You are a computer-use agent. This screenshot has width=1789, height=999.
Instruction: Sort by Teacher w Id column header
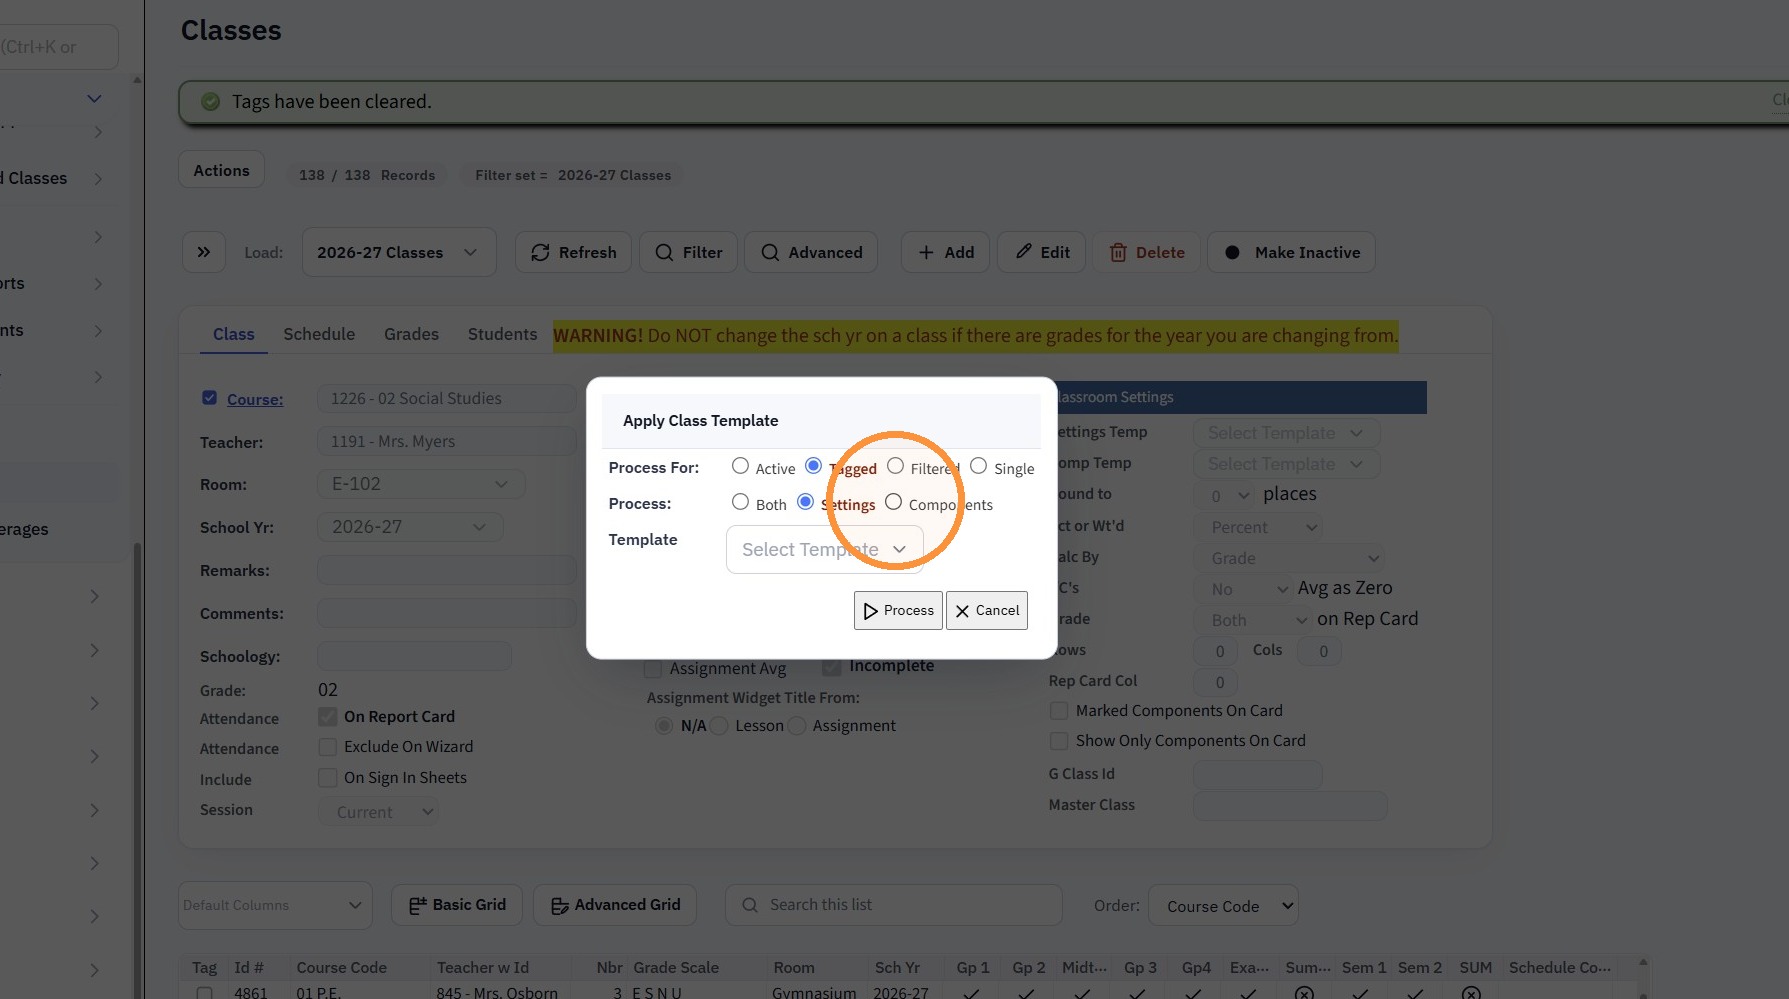coord(482,967)
